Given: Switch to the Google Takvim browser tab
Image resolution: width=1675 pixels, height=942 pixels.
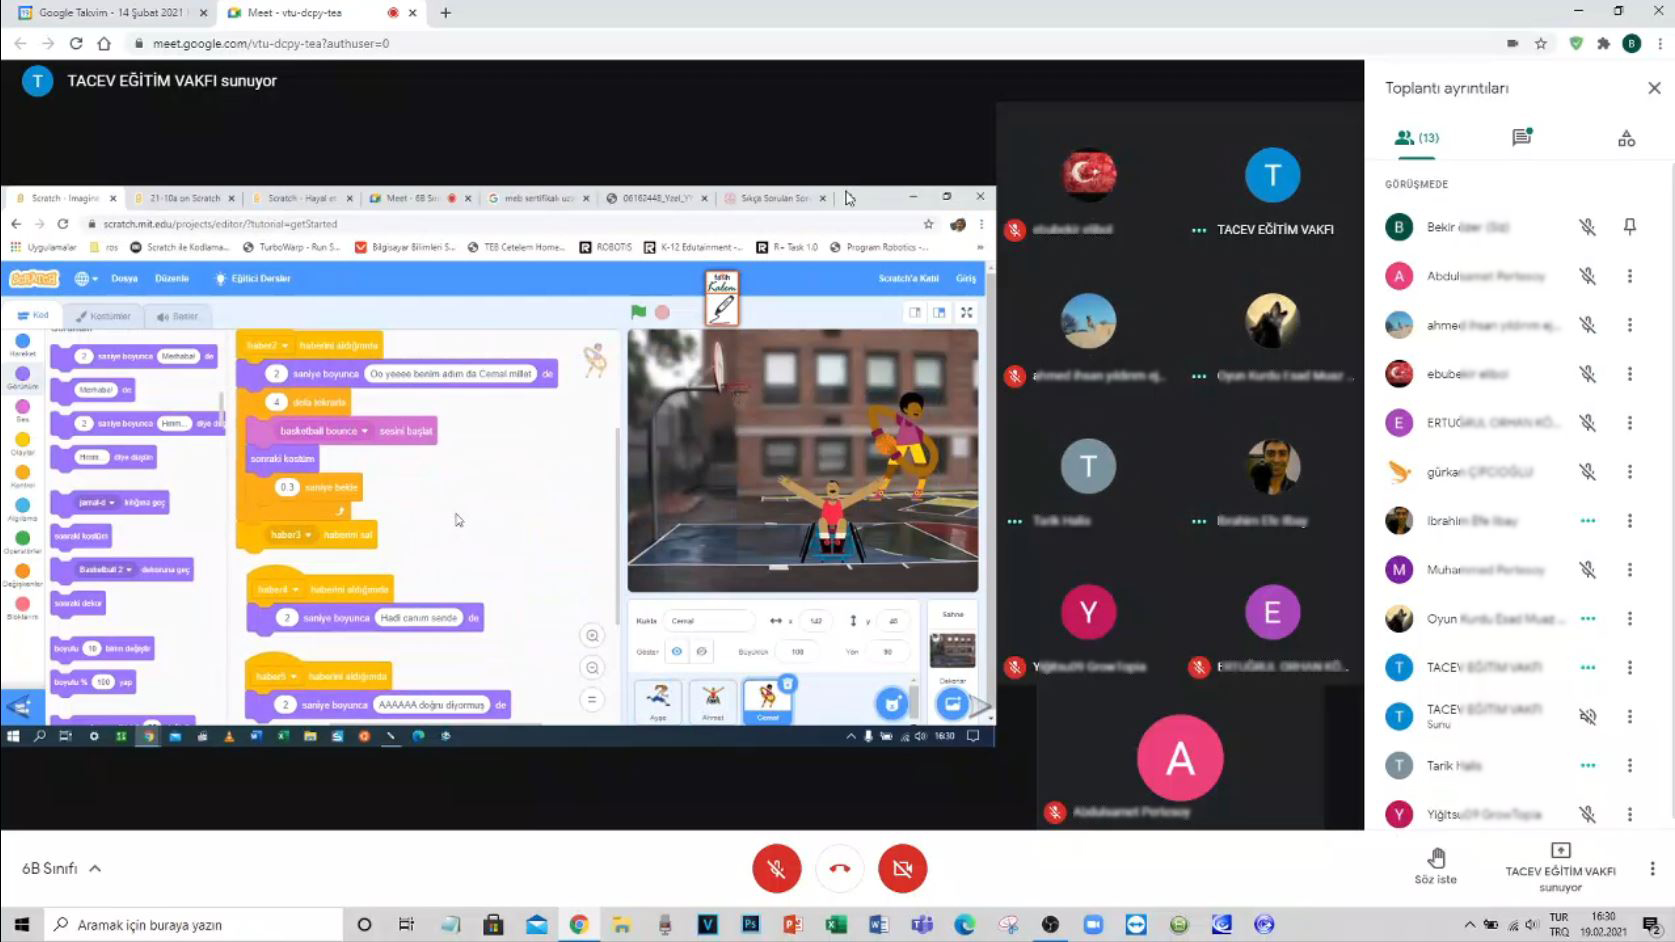Looking at the screenshot, I should click(110, 13).
